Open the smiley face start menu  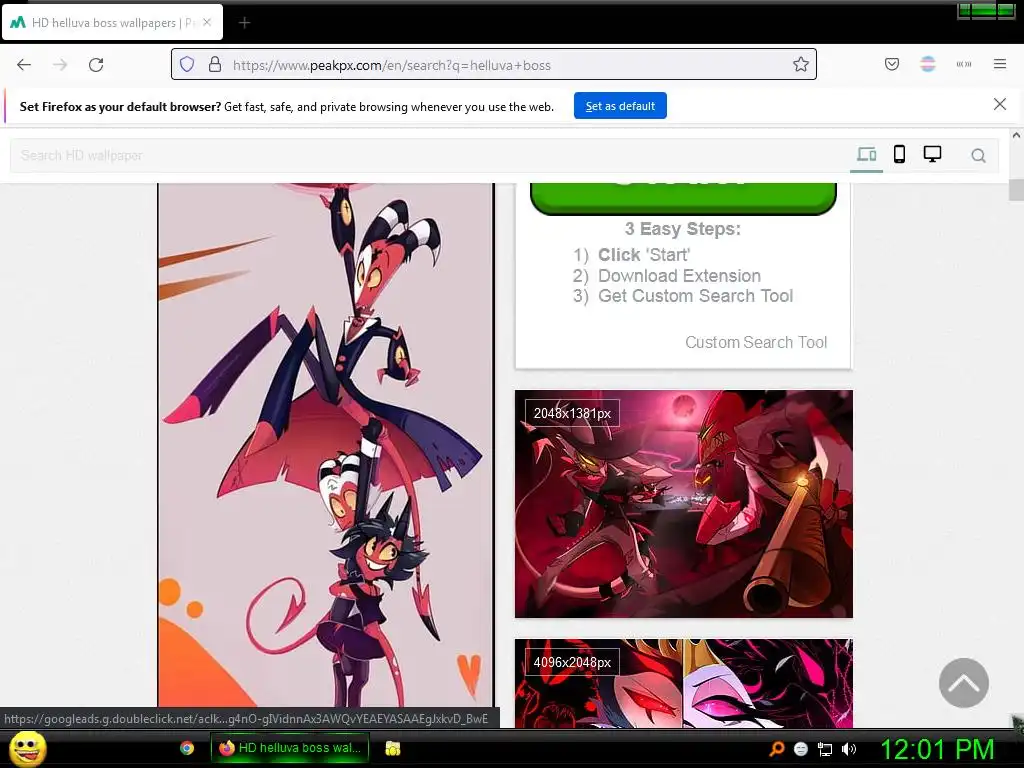[x=27, y=748]
